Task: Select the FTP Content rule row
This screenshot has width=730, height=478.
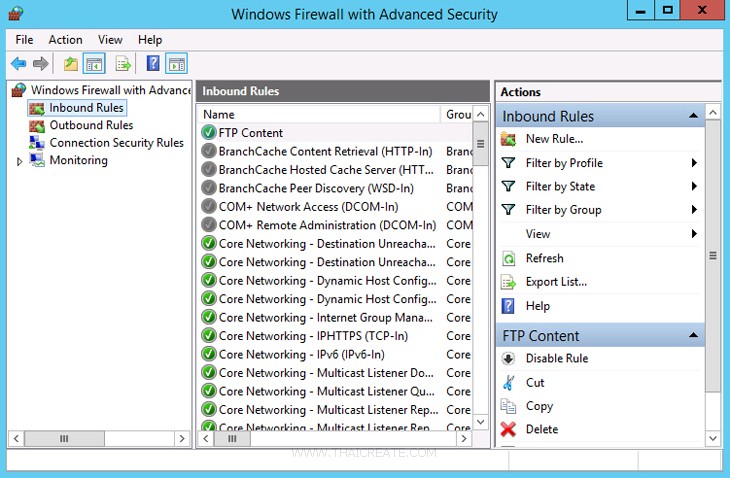Action: [336, 133]
